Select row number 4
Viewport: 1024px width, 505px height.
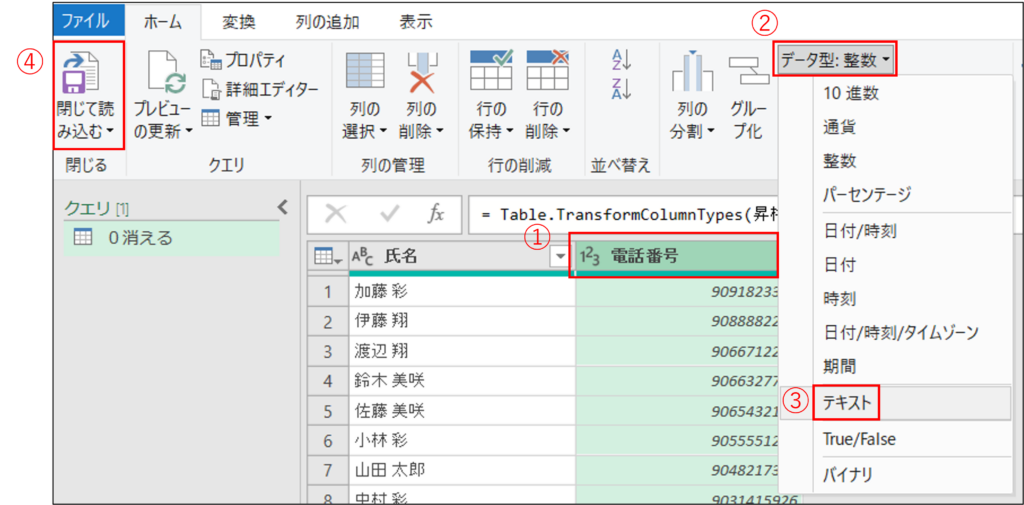coord(328,380)
